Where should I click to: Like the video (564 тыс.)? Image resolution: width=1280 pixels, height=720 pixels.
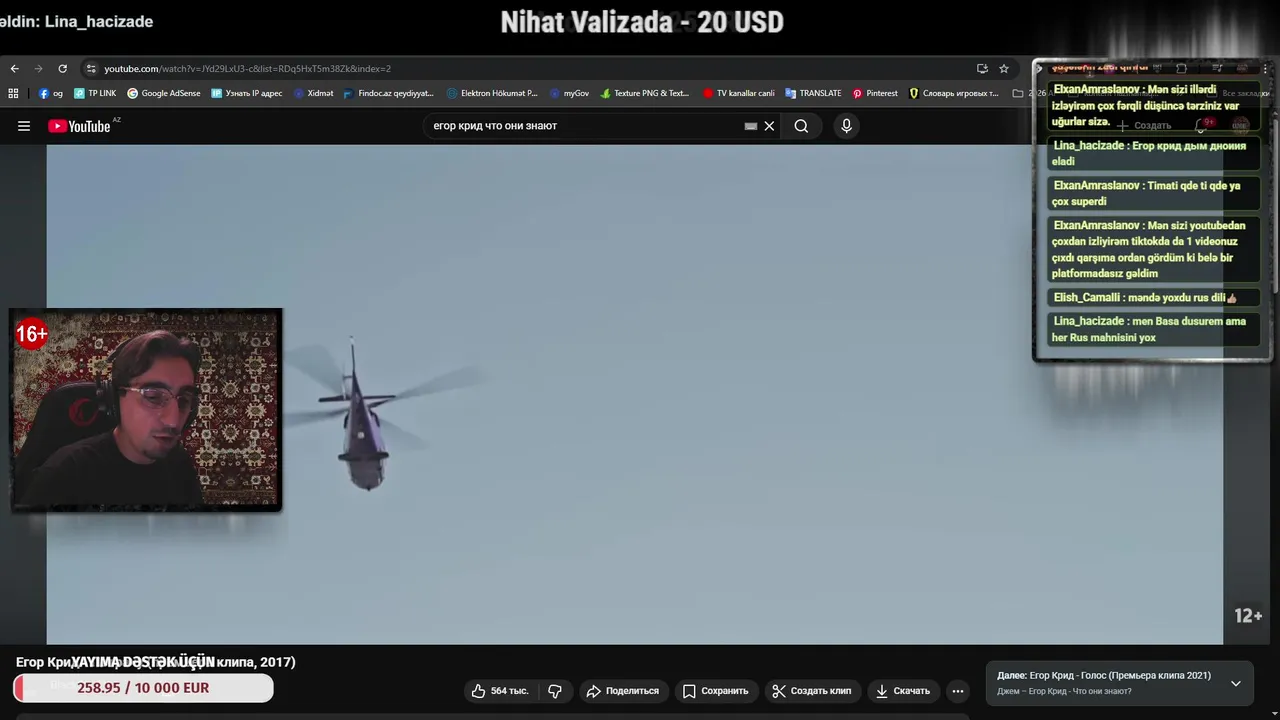click(501, 691)
